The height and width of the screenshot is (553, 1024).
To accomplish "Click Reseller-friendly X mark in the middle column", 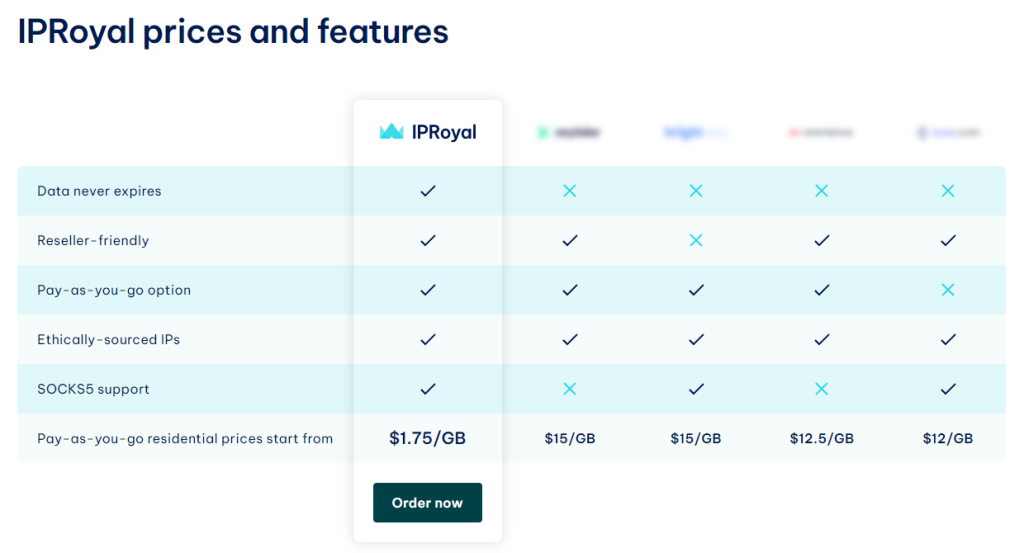I will coord(696,241).
